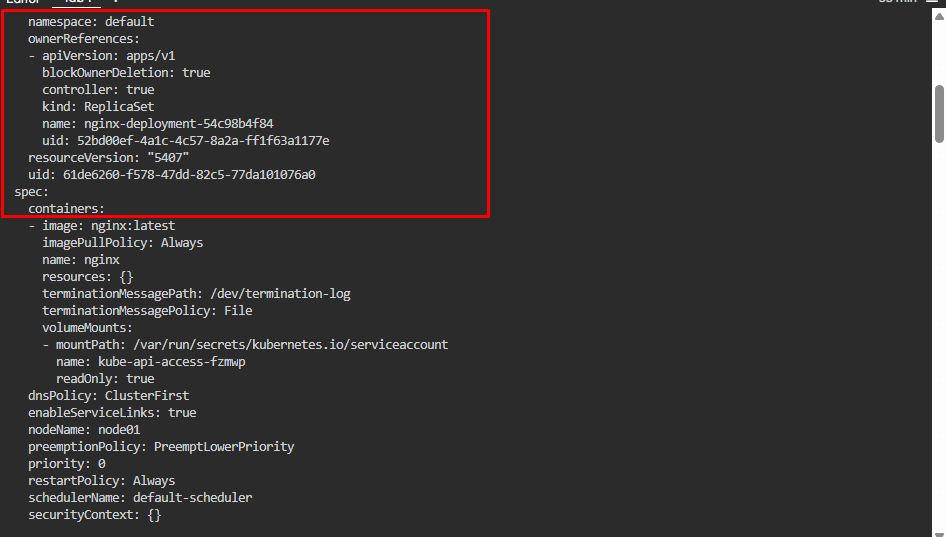Click the resourceVersion "5407" line

(108, 157)
